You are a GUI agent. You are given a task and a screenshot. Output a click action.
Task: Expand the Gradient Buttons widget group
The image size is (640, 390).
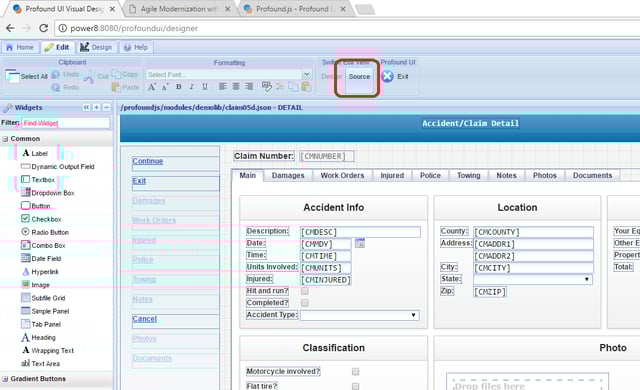(5, 379)
